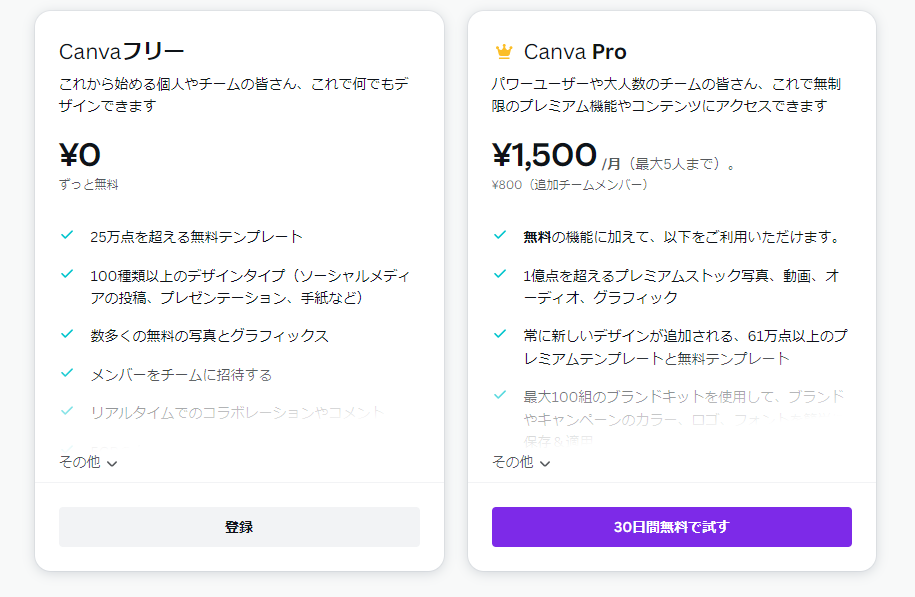
Task: Click the chevron arrow under the Free features
Action: coord(112,463)
